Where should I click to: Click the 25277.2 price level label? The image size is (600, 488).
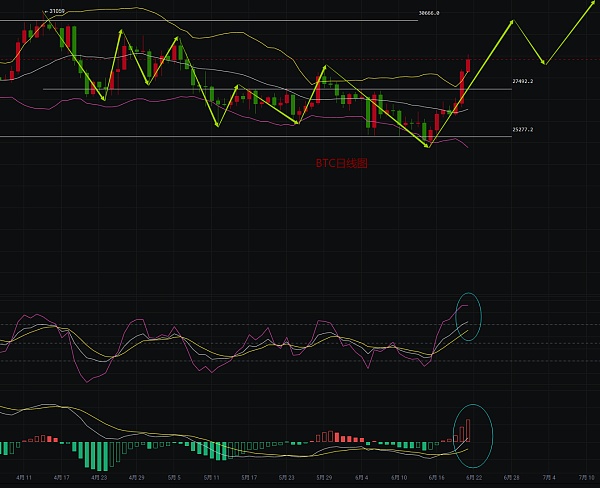(523, 129)
